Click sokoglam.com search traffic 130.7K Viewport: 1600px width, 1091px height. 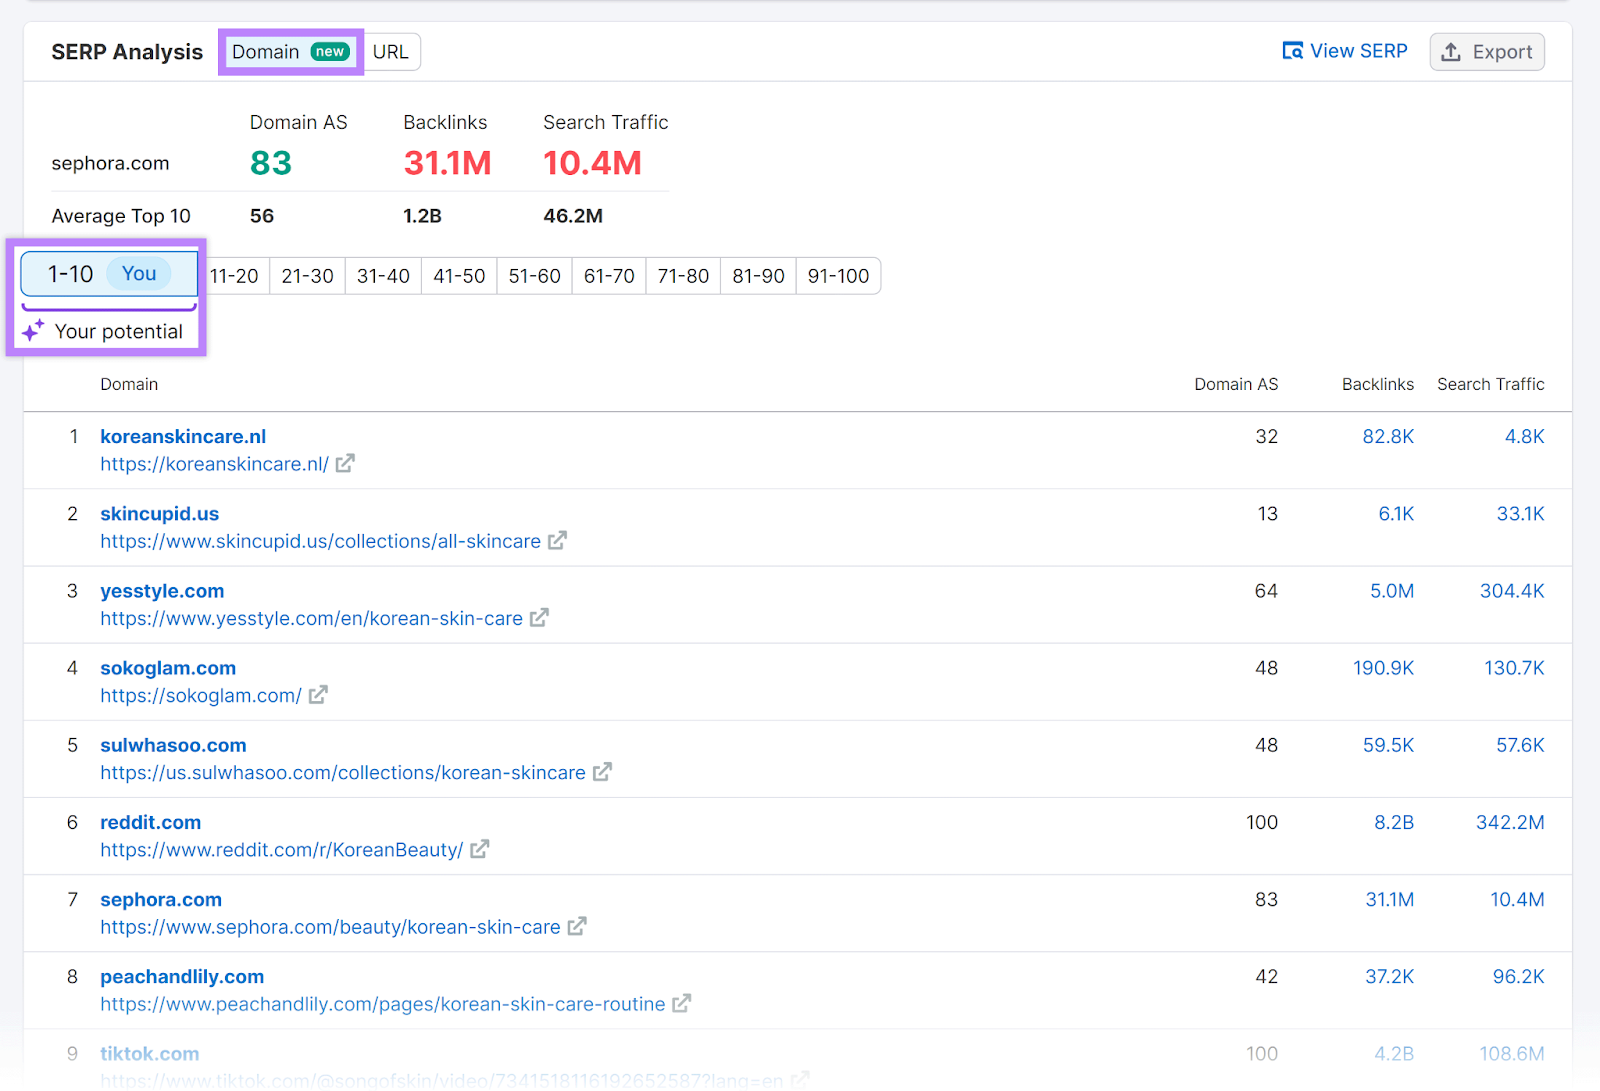click(1514, 668)
